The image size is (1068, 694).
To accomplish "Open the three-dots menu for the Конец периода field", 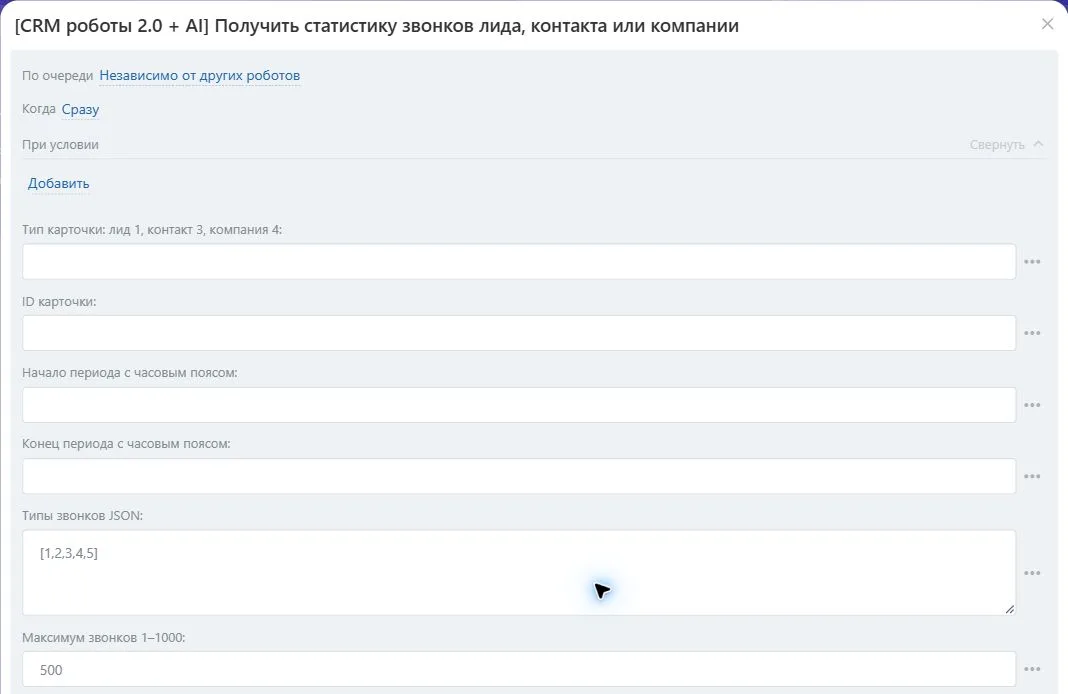I will click(x=1032, y=476).
